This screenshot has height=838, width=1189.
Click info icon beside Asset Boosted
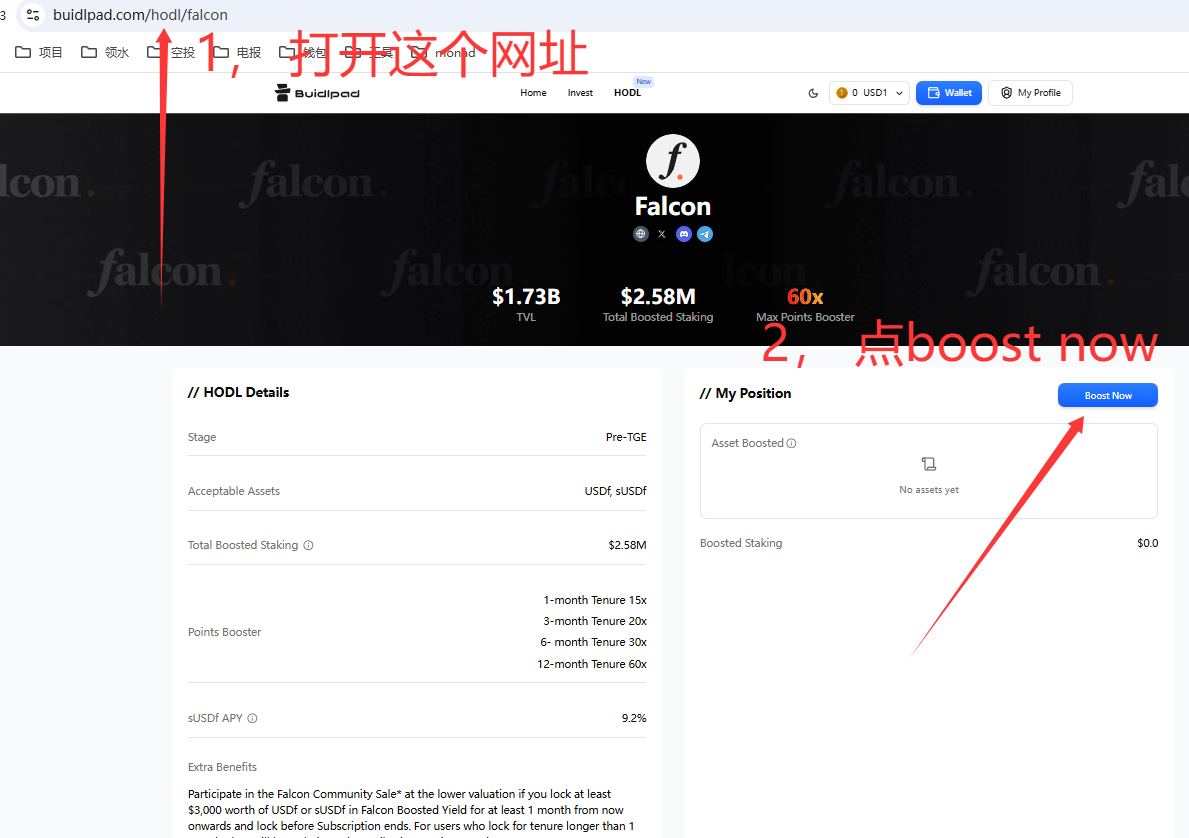point(792,443)
